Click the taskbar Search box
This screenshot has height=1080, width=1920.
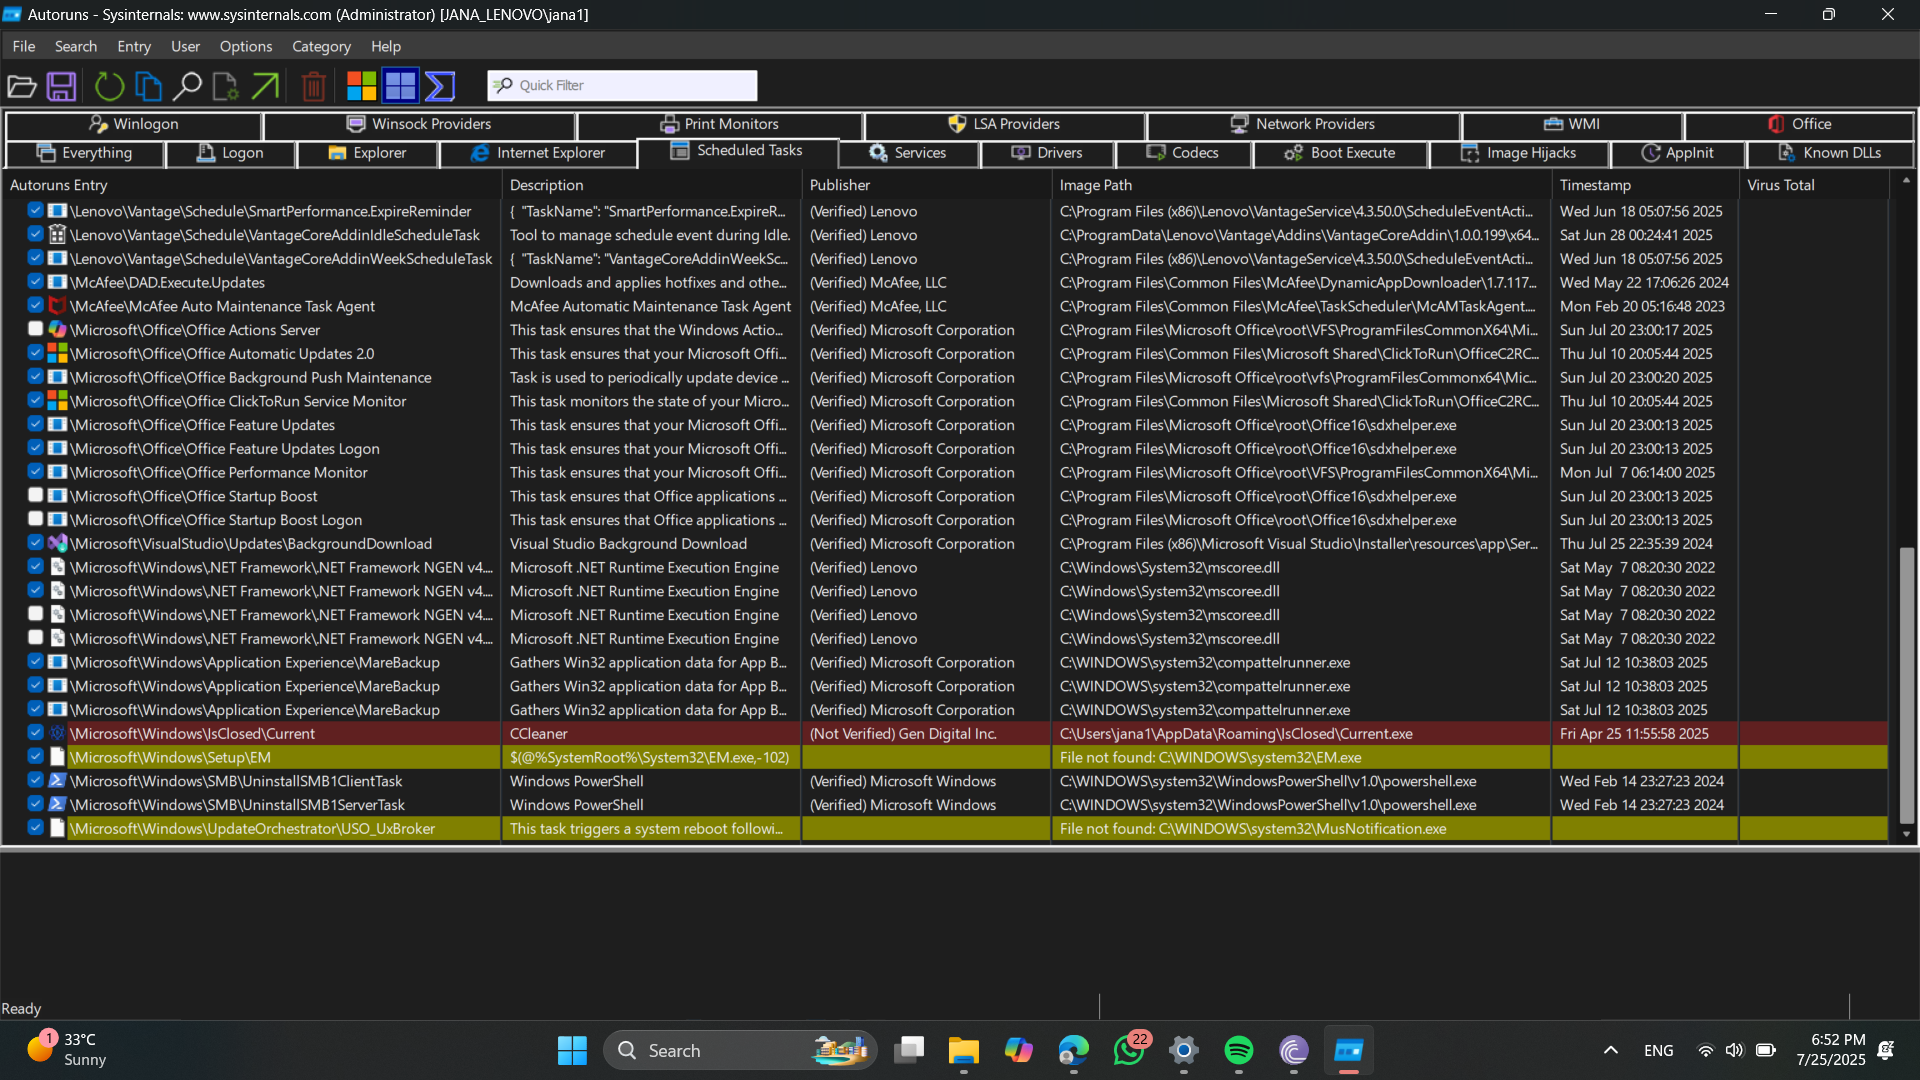(740, 1050)
